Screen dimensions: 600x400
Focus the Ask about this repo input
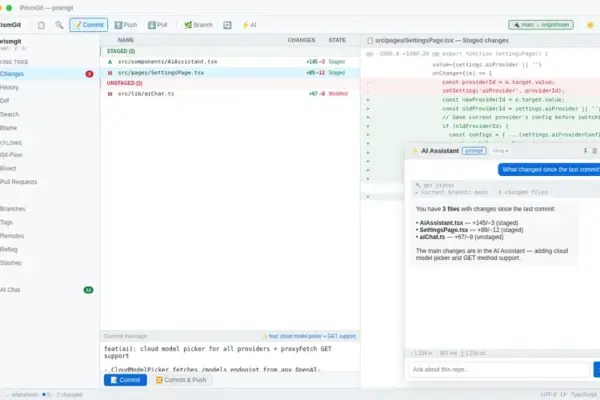click(x=499, y=369)
